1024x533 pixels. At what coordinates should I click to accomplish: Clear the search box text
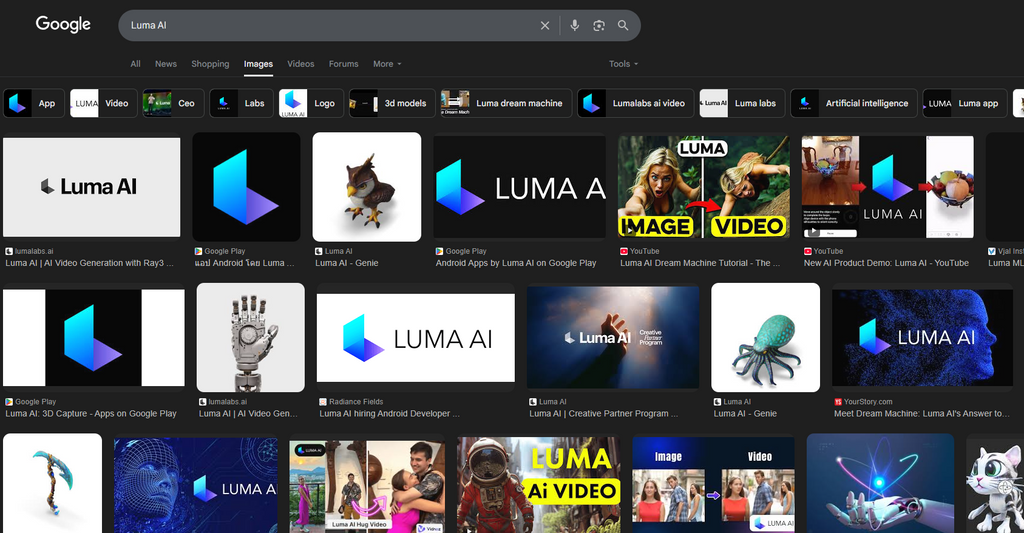coord(545,25)
